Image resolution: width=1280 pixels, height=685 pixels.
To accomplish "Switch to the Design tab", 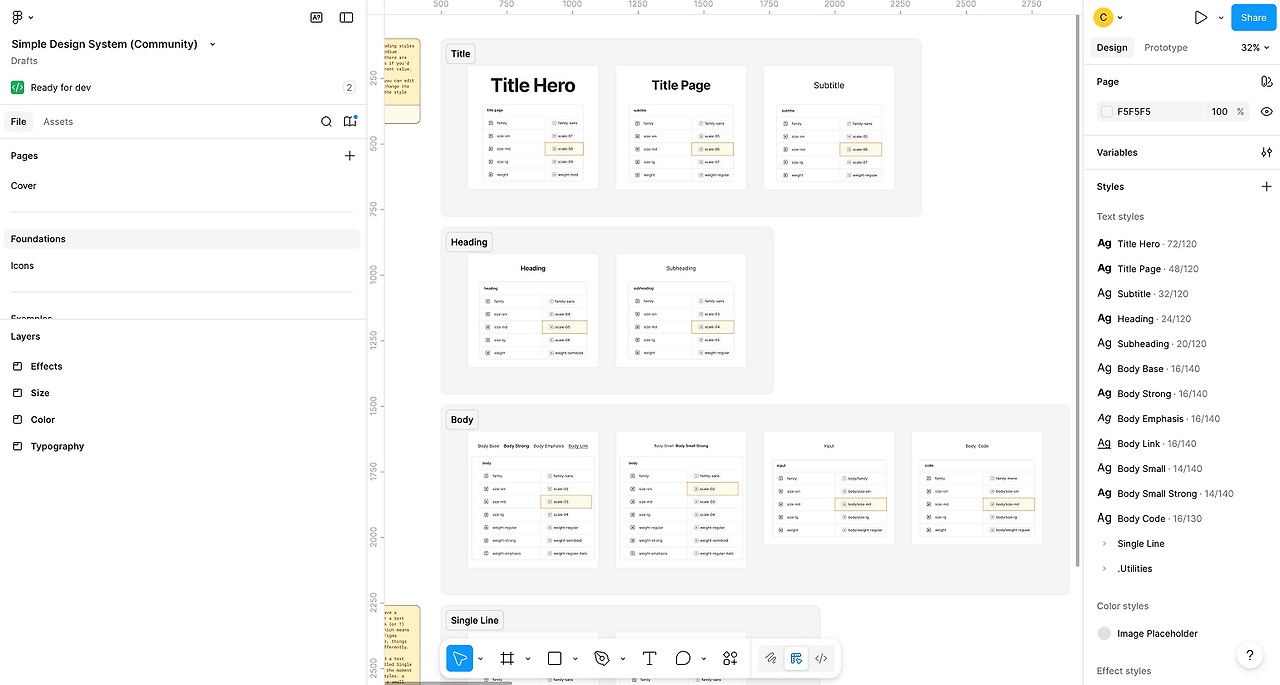I will pos(1111,47).
